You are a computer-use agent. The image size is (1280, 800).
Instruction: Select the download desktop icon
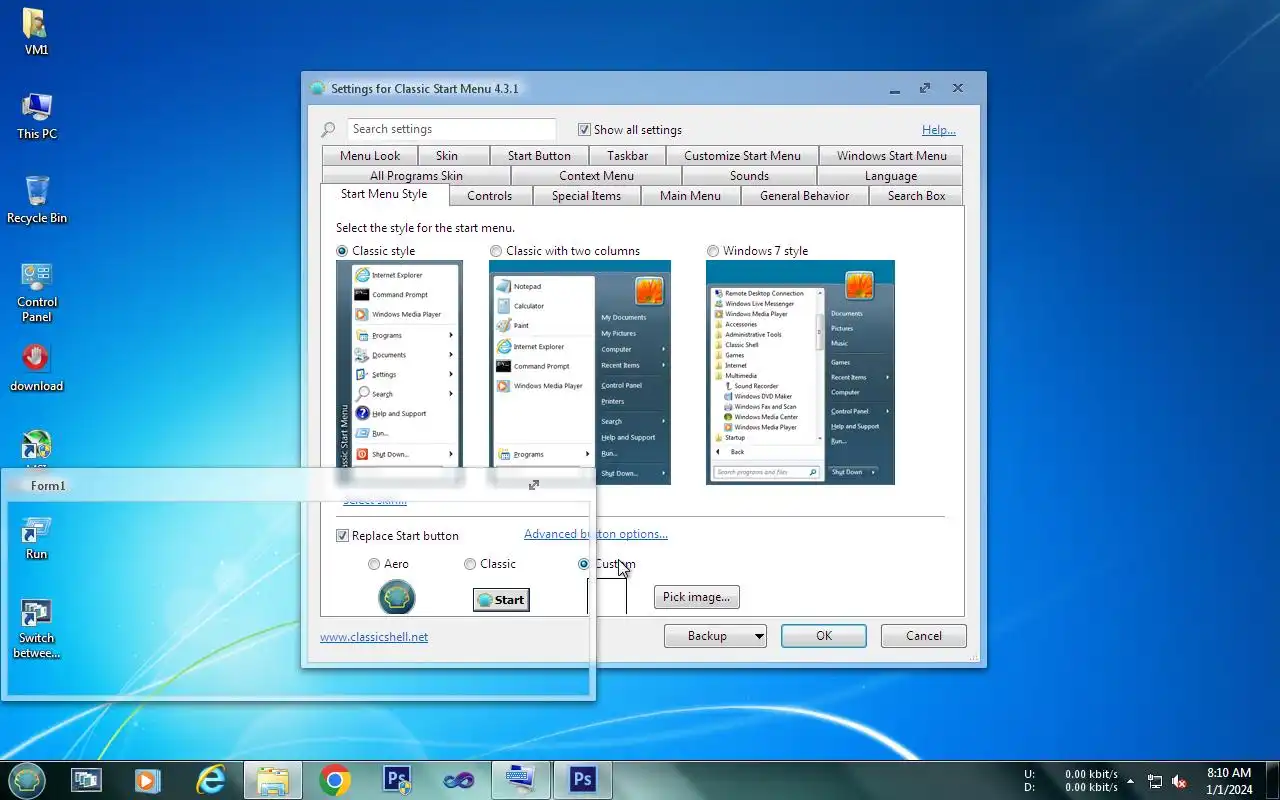[x=36, y=367]
